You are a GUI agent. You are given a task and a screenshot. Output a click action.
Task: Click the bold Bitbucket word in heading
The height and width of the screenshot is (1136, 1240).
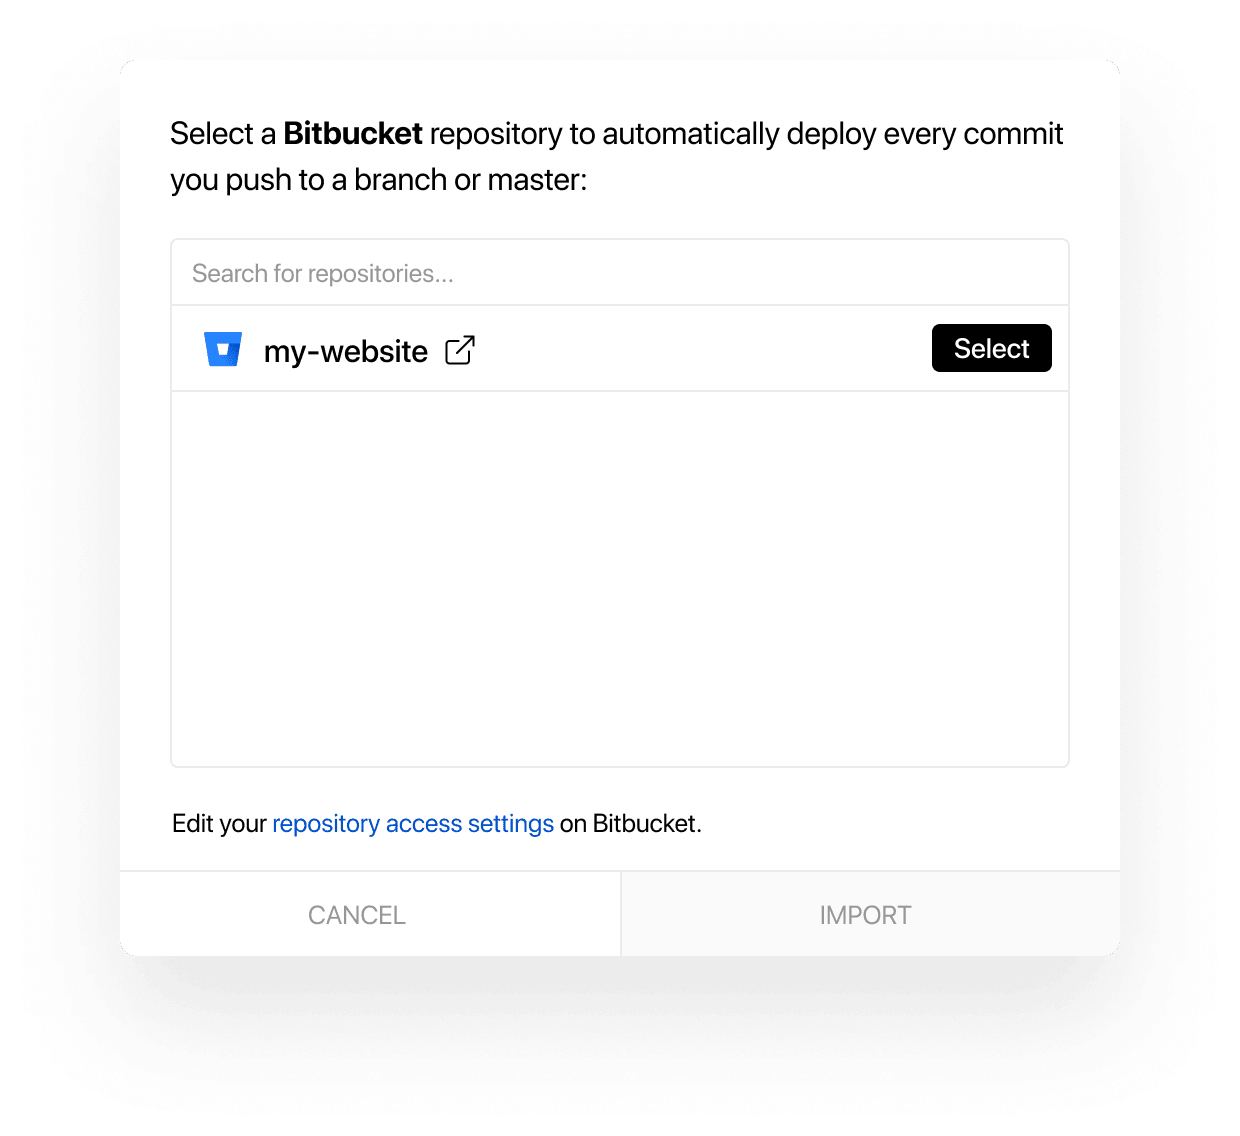point(353,133)
